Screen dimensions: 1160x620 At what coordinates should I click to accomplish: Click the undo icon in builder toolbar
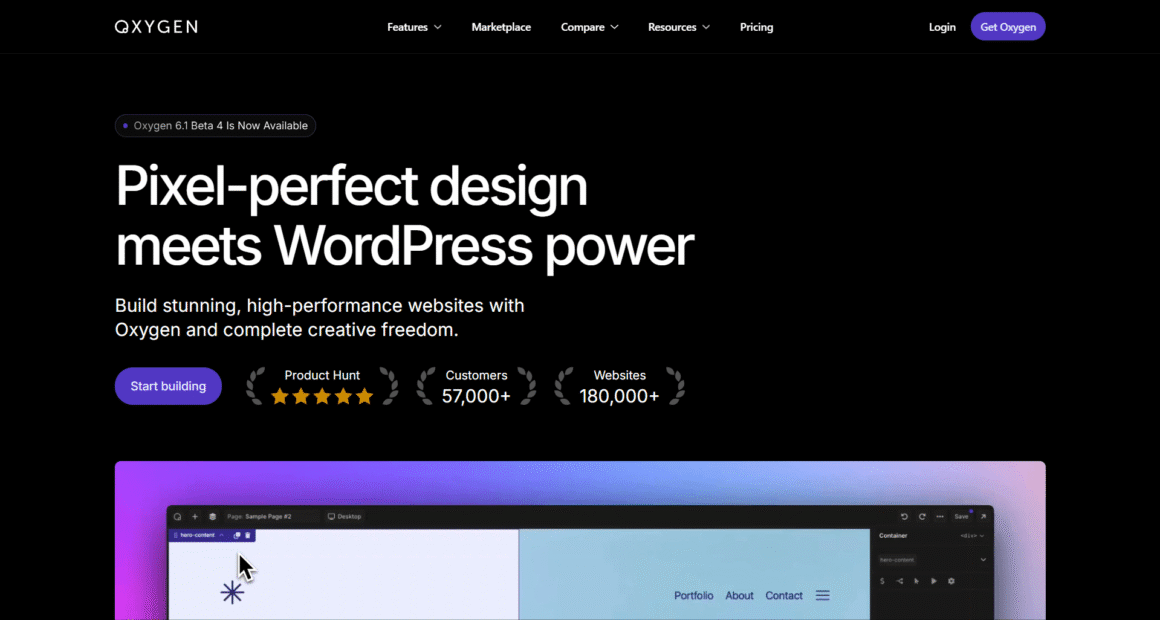[904, 516]
